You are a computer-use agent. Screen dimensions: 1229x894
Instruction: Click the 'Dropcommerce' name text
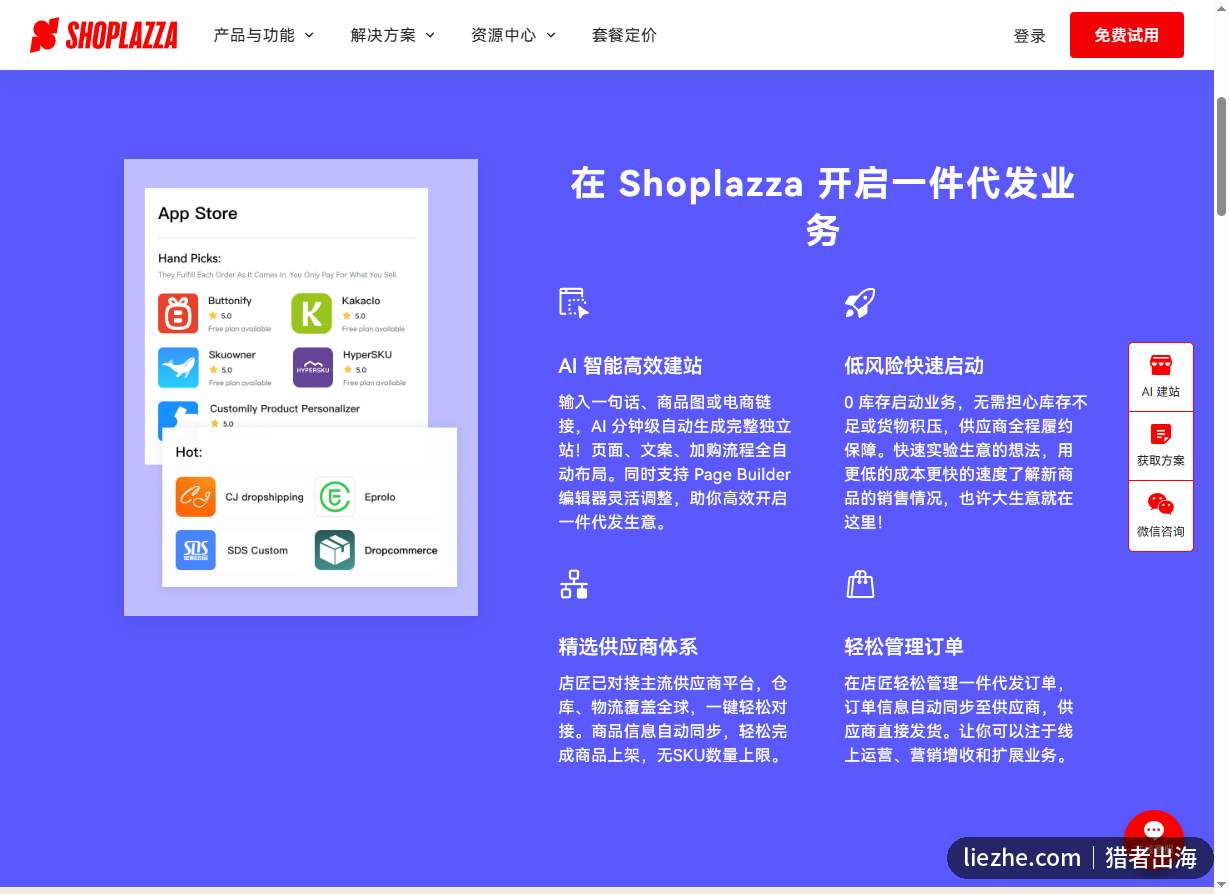(401, 550)
